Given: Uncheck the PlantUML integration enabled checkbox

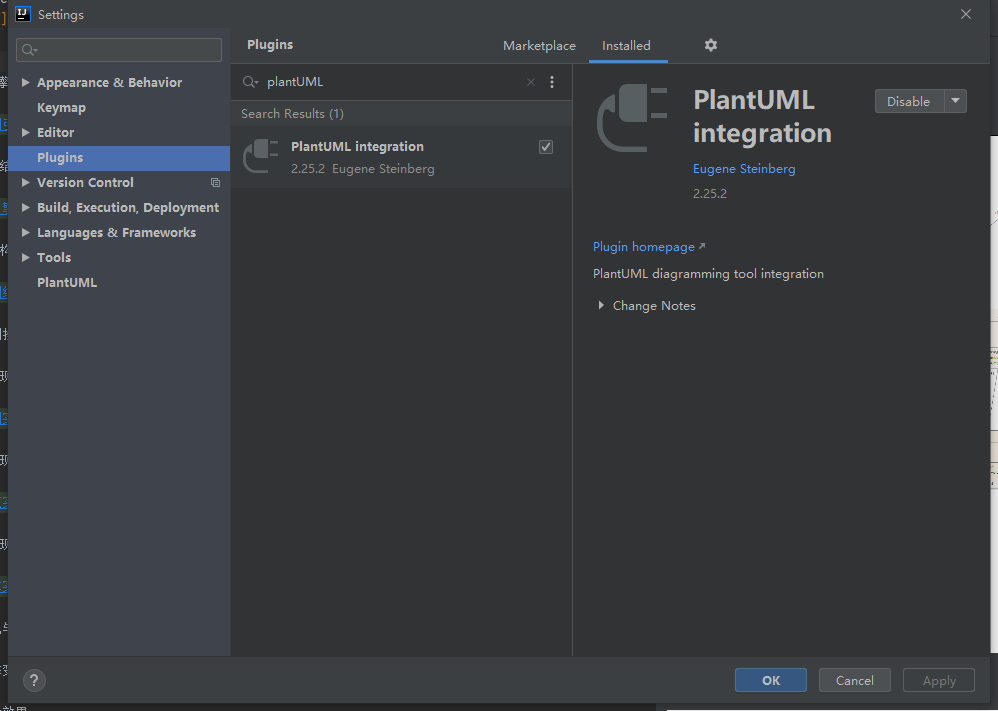Looking at the screenshot, I should 546,147.
